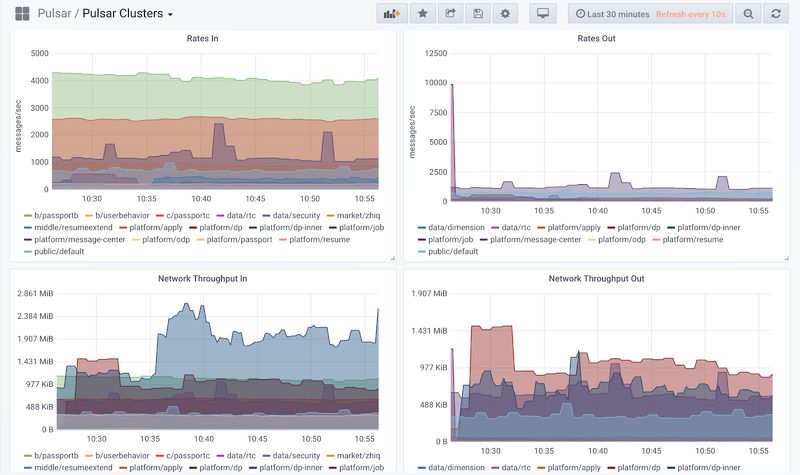Save the dashboard with disk icon
The height and width of the screenshot is (475, 800).
click(x=478, y=14)
